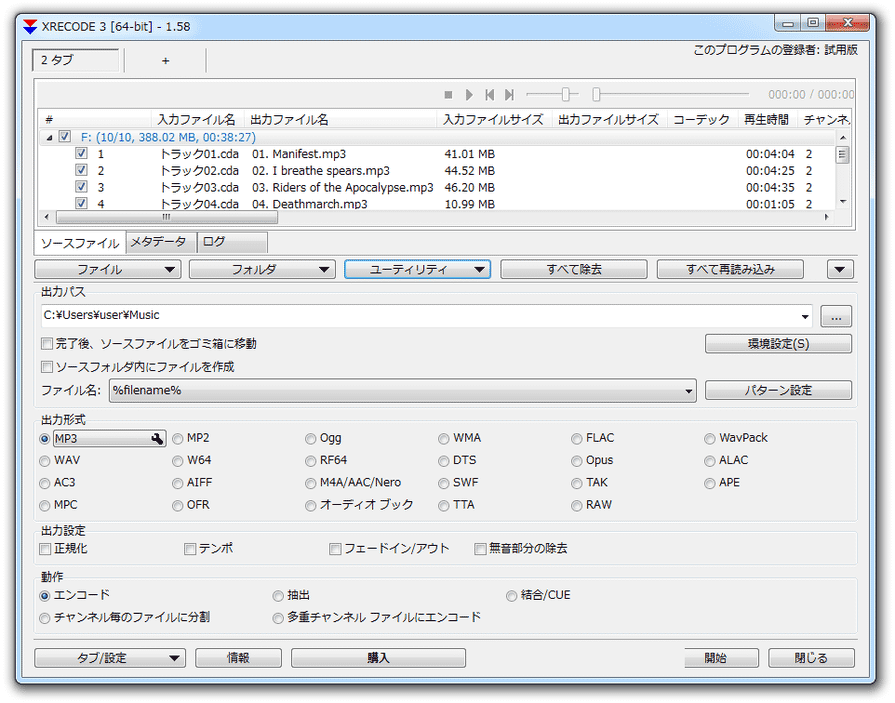Screen dimensions: 895x703
Task: Uncheck track 1 Manifest.mp3 checkbox
Action: (82, 153)
